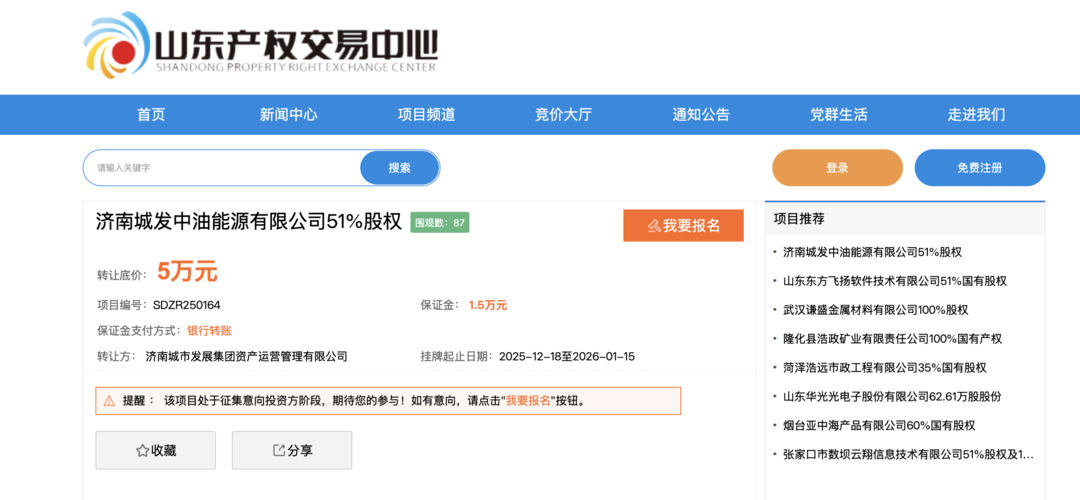The height and width of the screenshot is (500, 1080).
Task: Click the Shandong Property Right Exchange Center logo
Action: click(261, 46)
